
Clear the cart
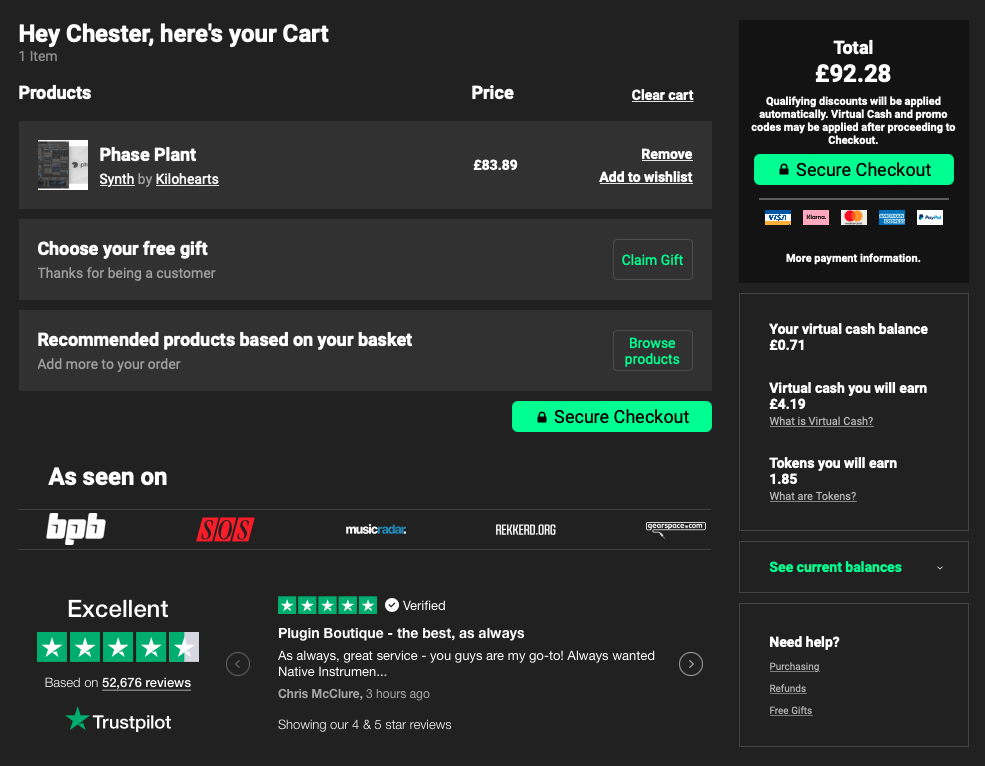pos(662,95)
